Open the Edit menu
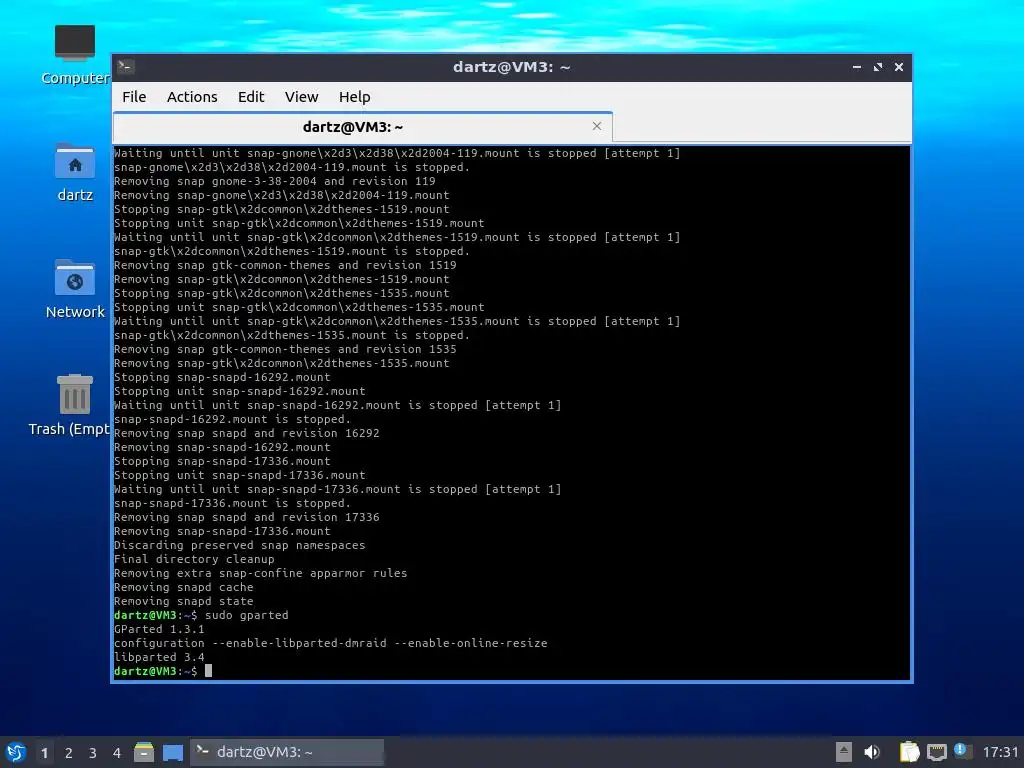Screen dimensions: 1024x768 (251, 97)
